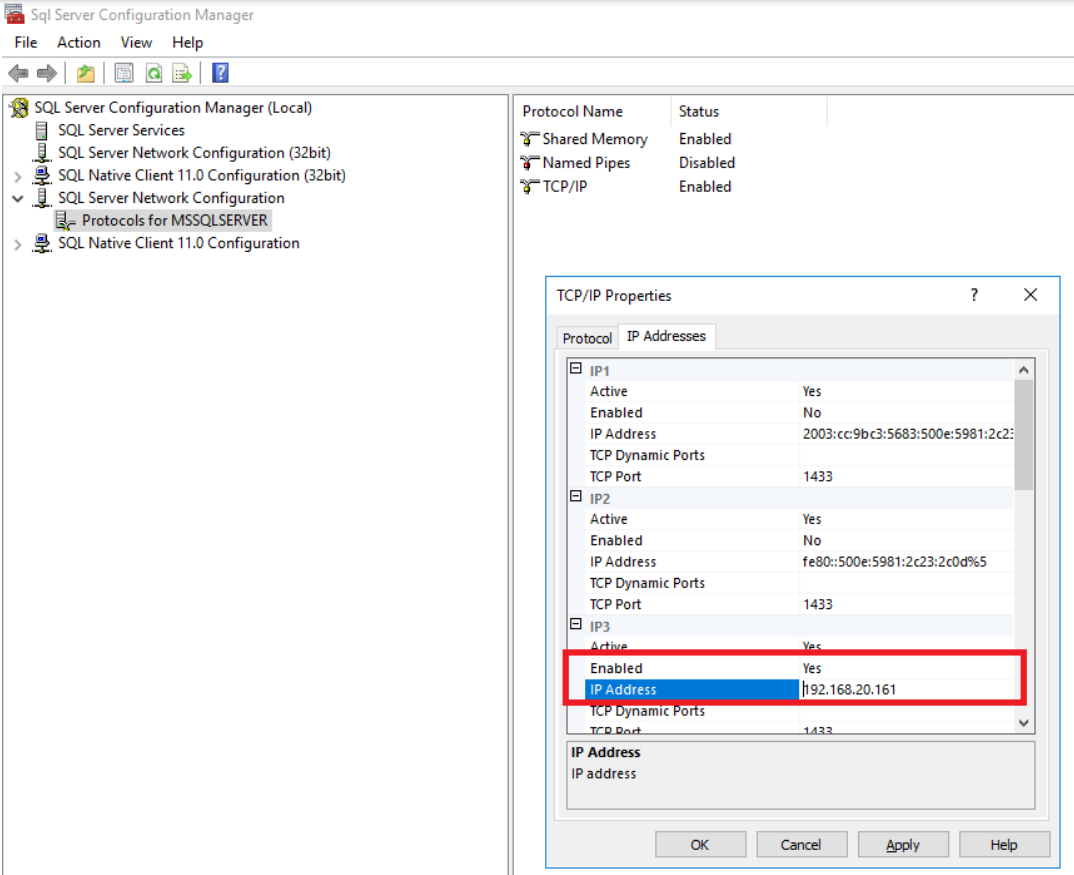
Task: Open Properties via the toolbar icon
Action: click(124, 73)
